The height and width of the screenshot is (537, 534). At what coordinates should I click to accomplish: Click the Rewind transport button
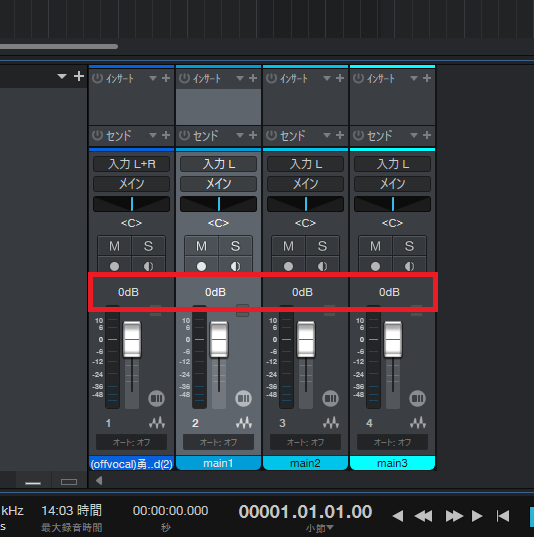[x=424, y=516]
